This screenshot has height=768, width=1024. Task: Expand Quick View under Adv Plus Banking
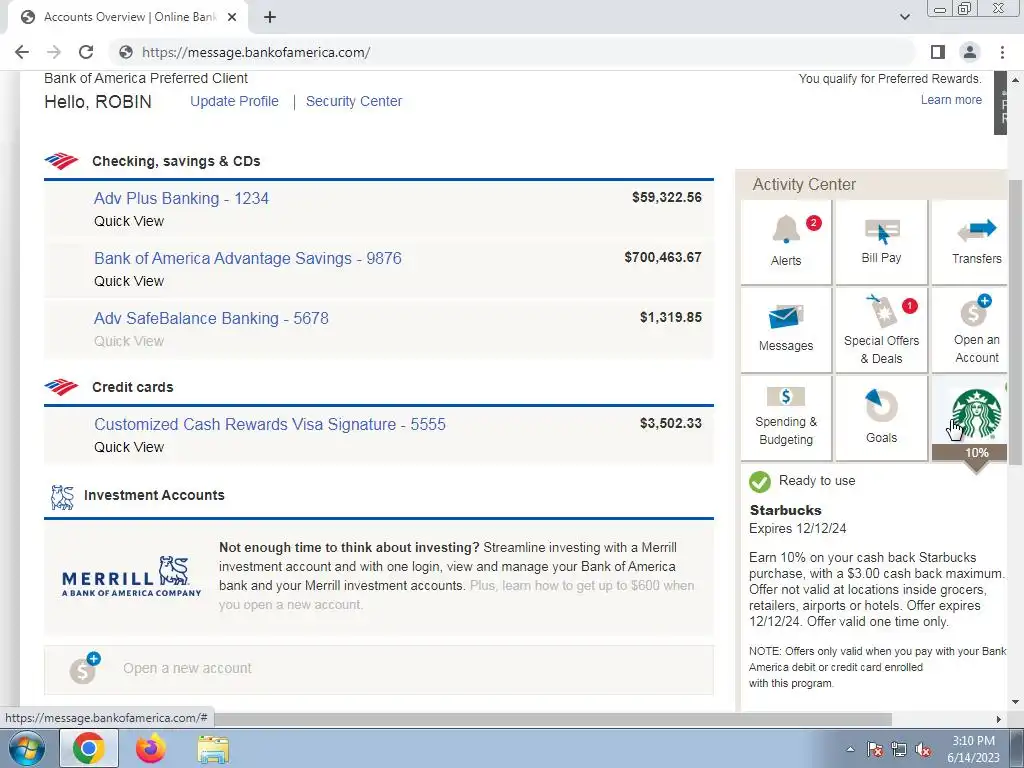(x=129, y=221)
